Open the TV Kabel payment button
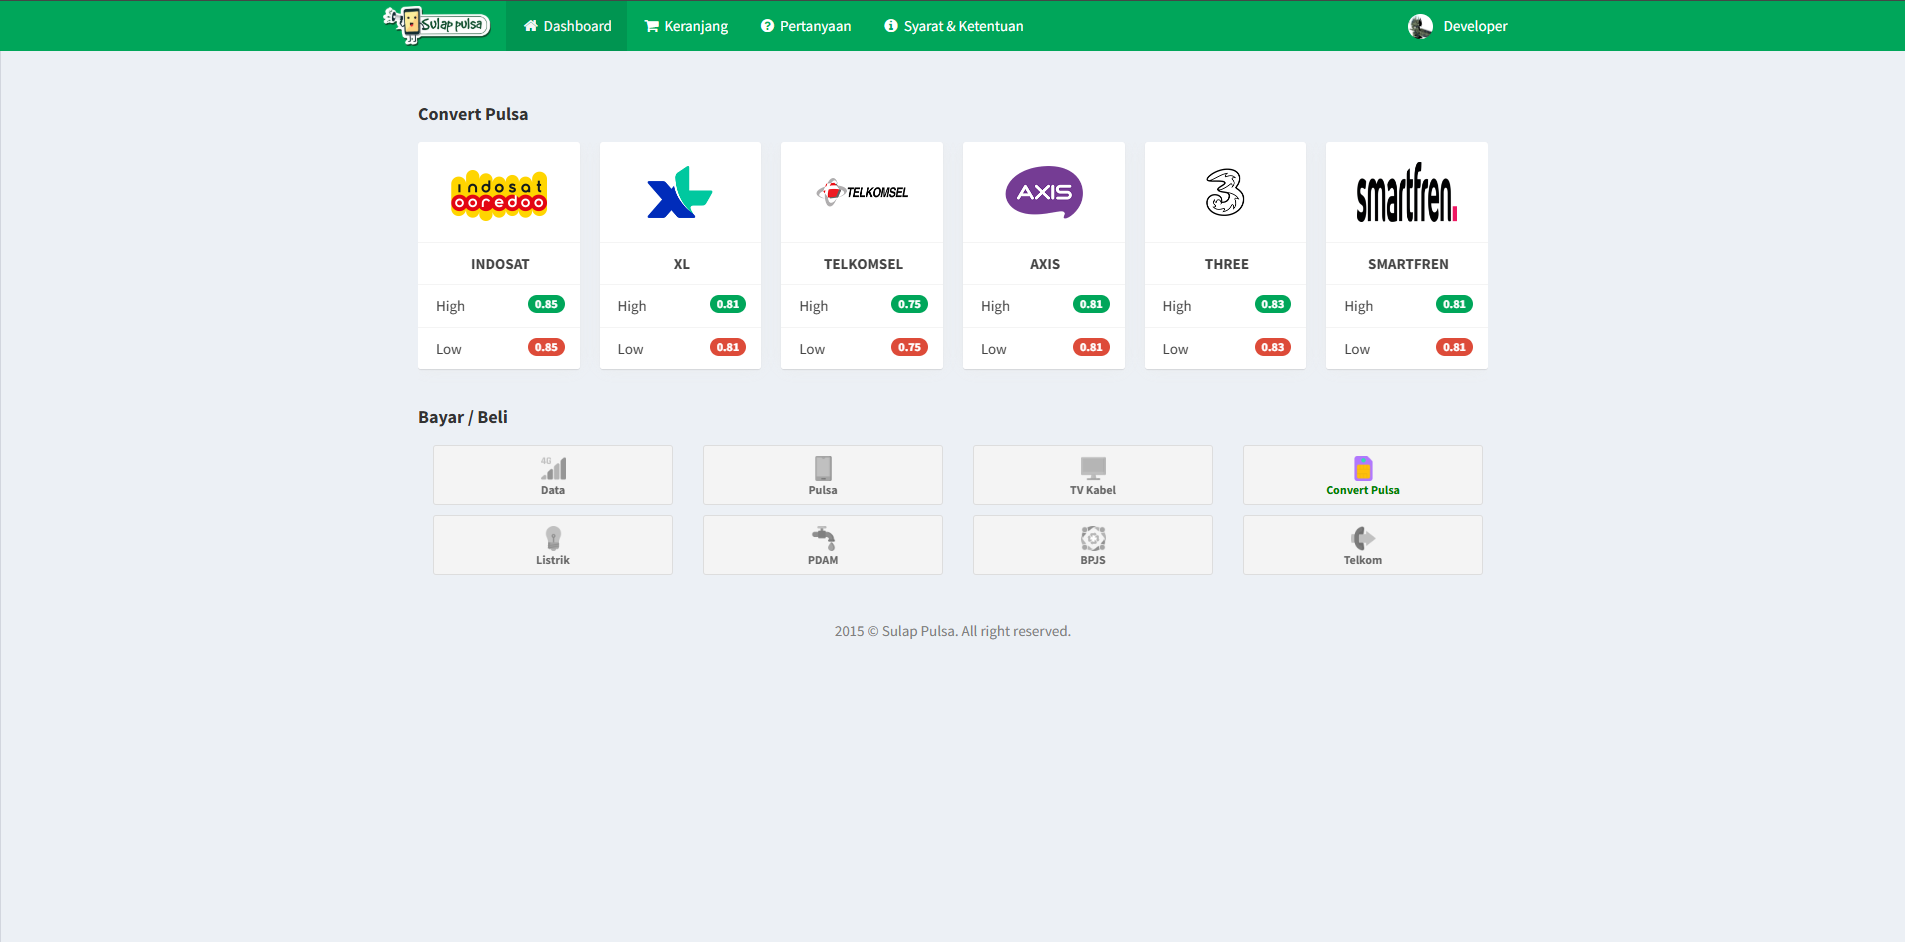The width and height of the screenshot is (1905, 942). (x=1093, y=475)
